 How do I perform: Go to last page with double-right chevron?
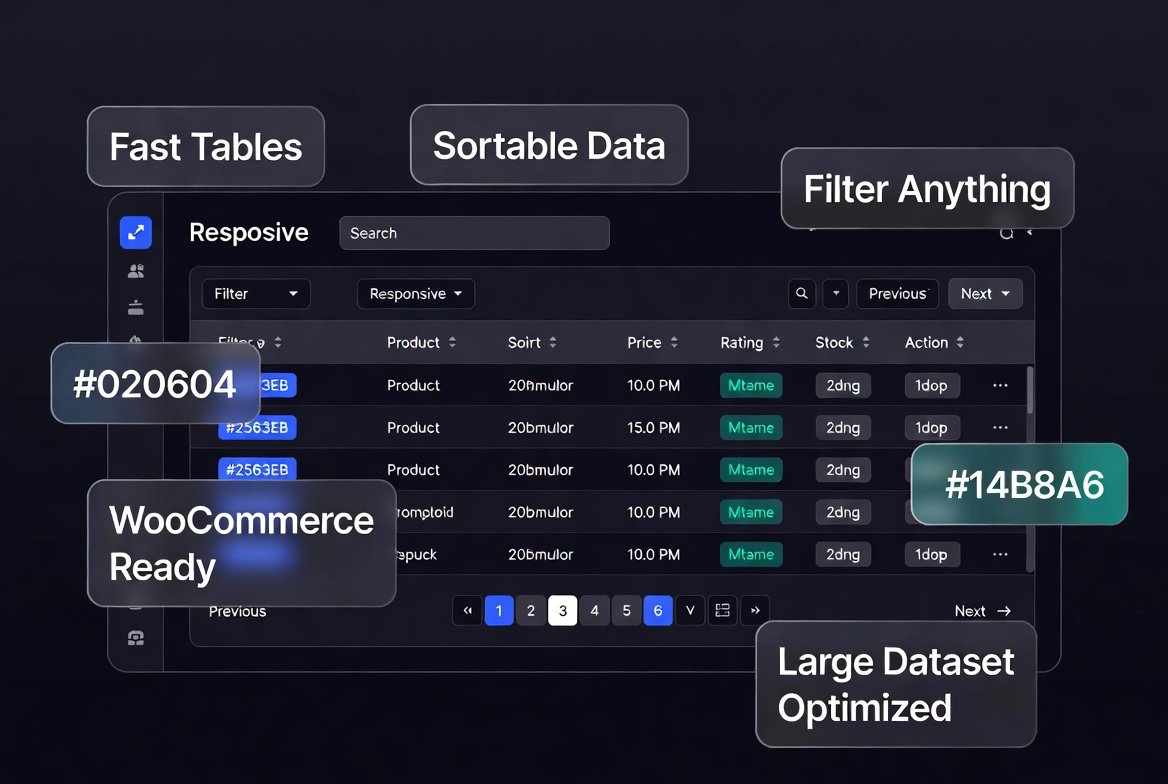coord(755,610)
